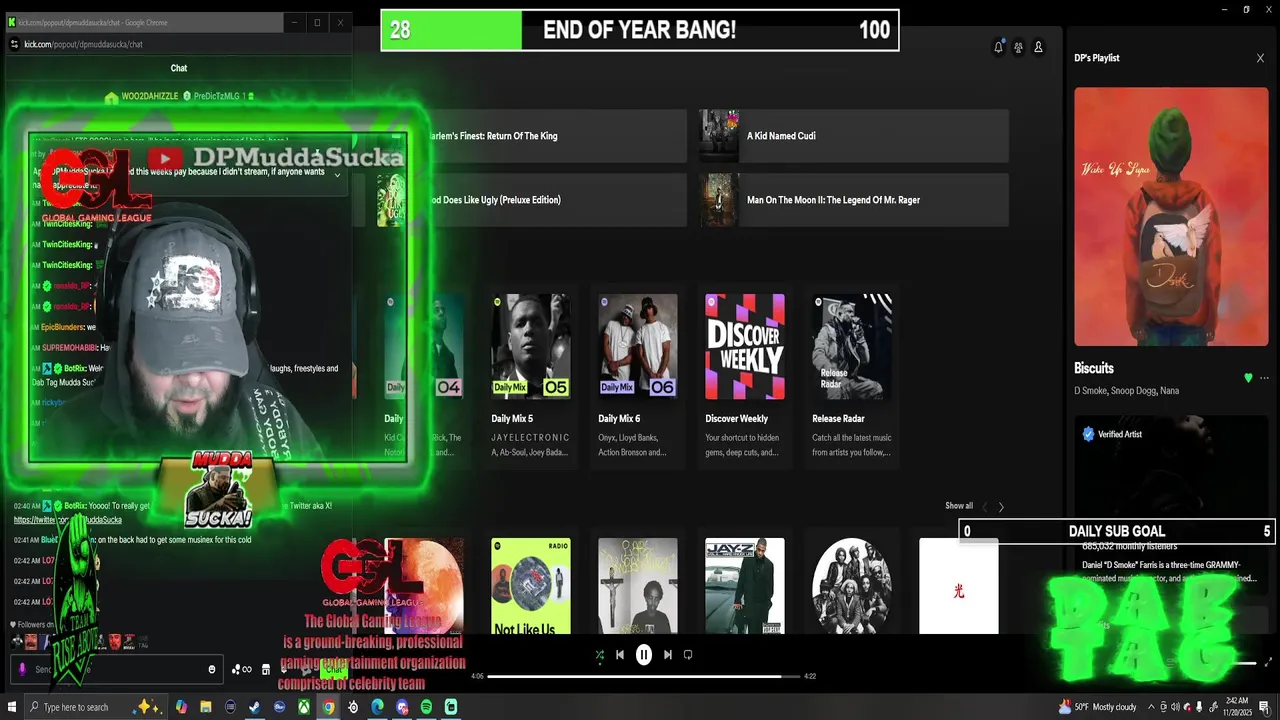Toggle the green heart for Biscuits

coord(1248,378)
